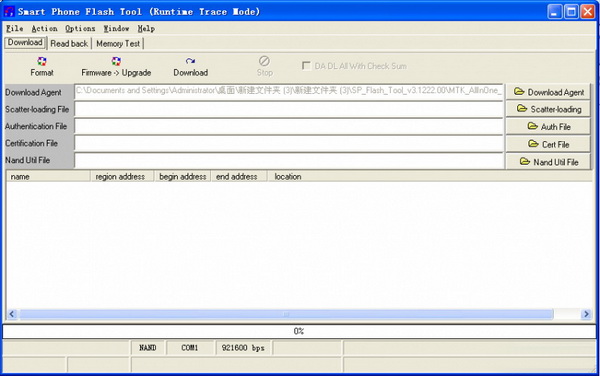Click the name column header
This screenshot has height=376, width=600.
click(48, 176)
